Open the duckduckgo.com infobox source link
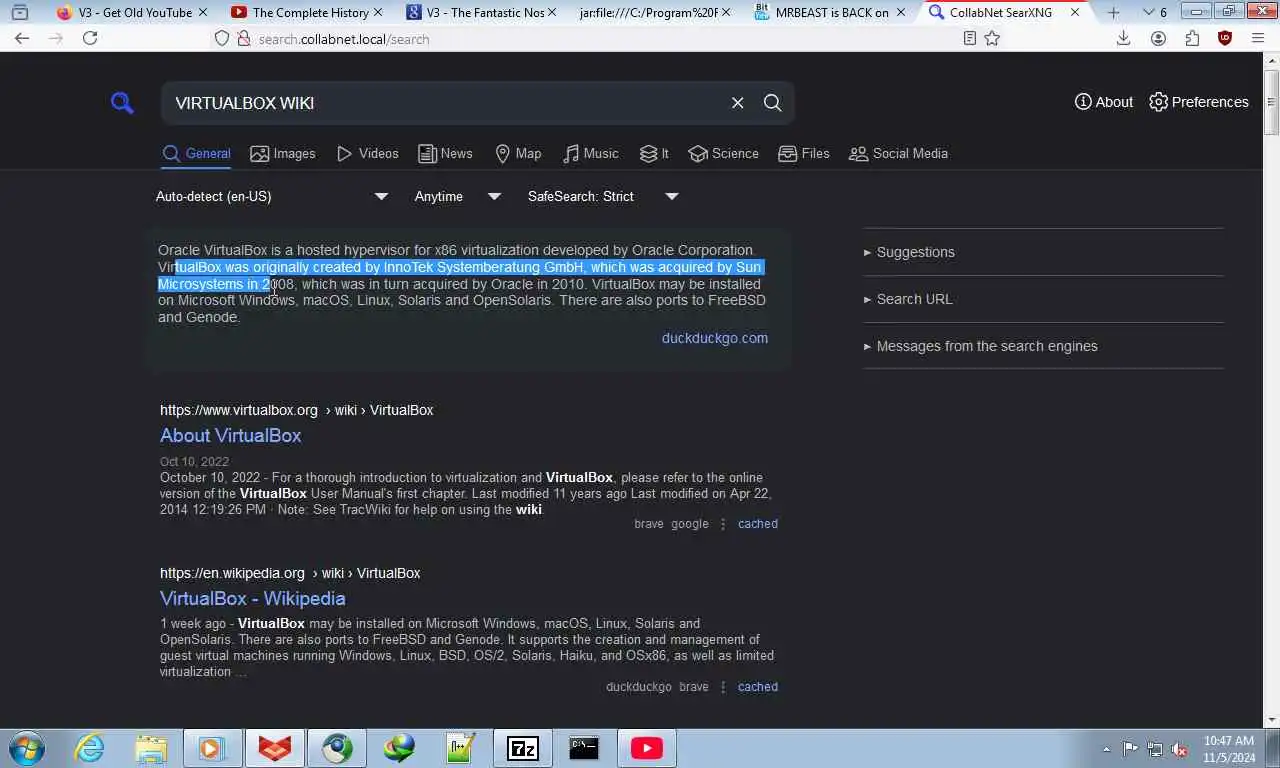Image resolution: width=1280 pixels, height=768 pixels. tap(715, 338)
